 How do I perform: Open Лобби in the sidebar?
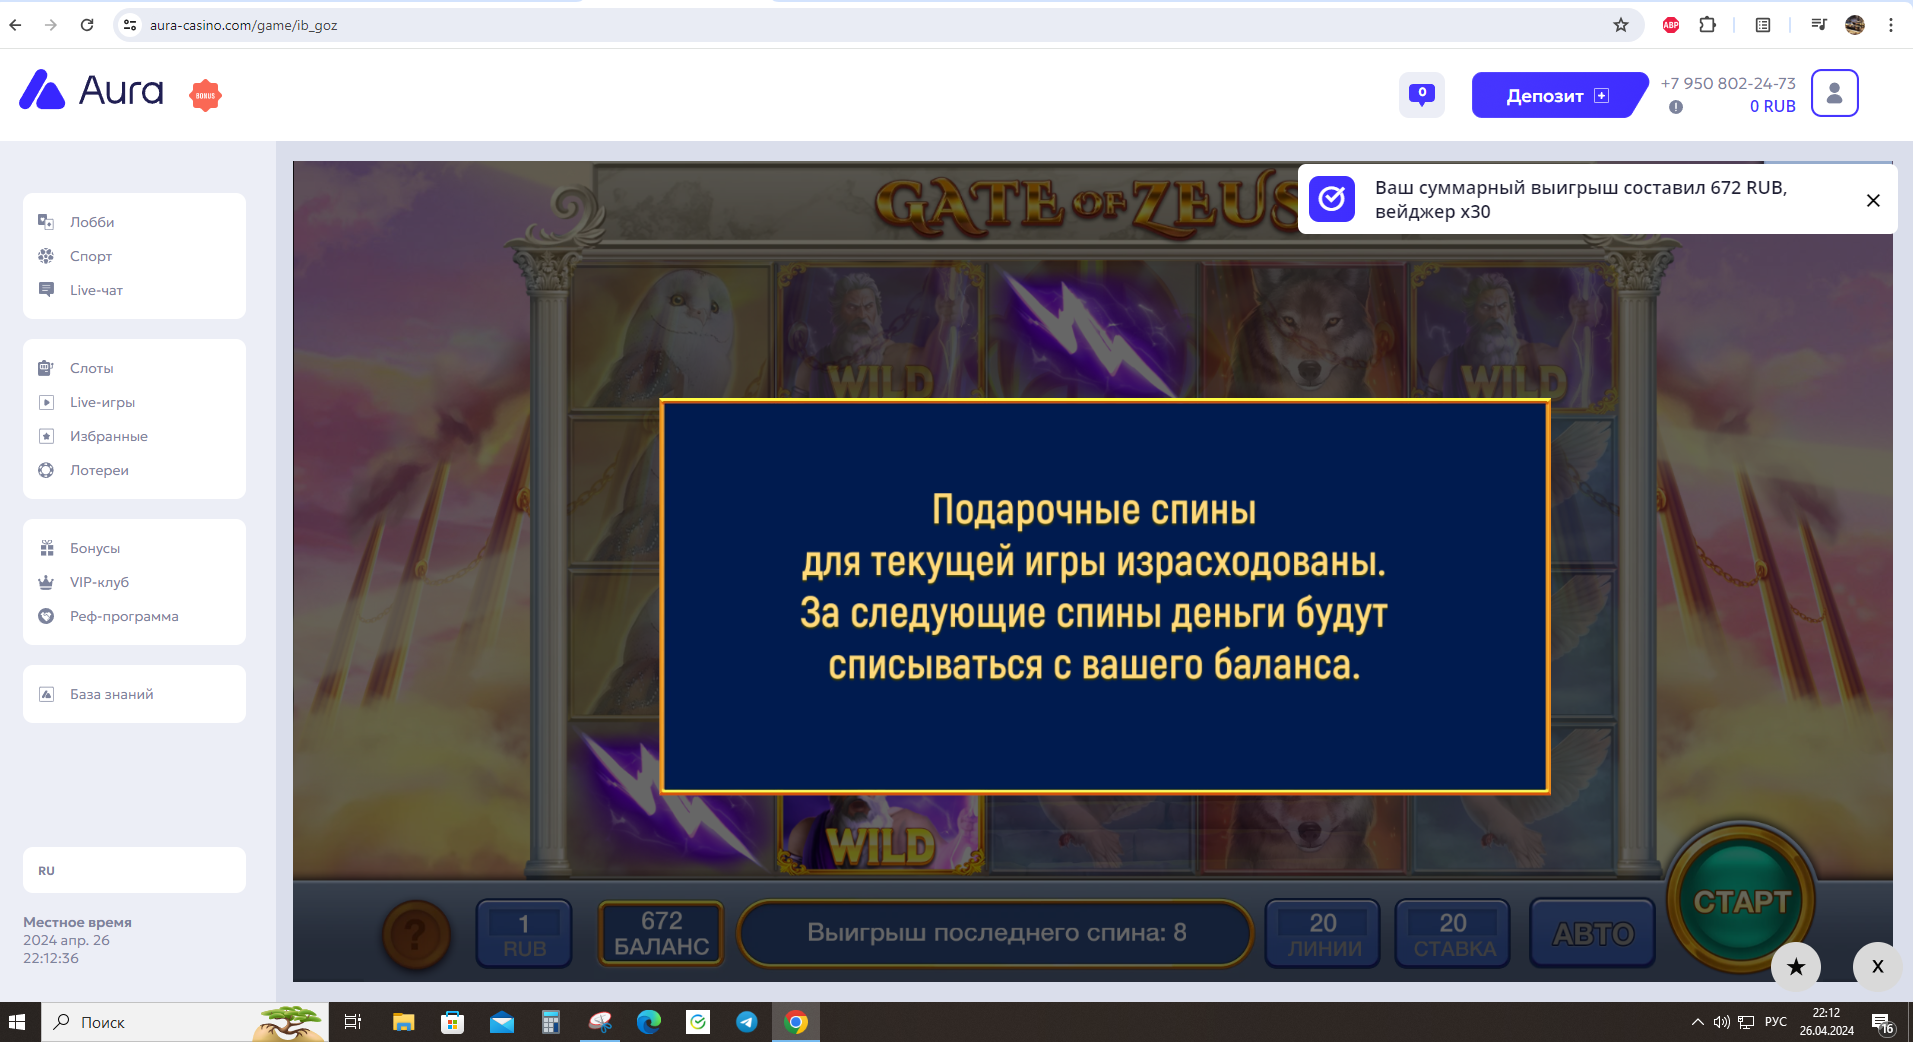[x=92, y=222]
